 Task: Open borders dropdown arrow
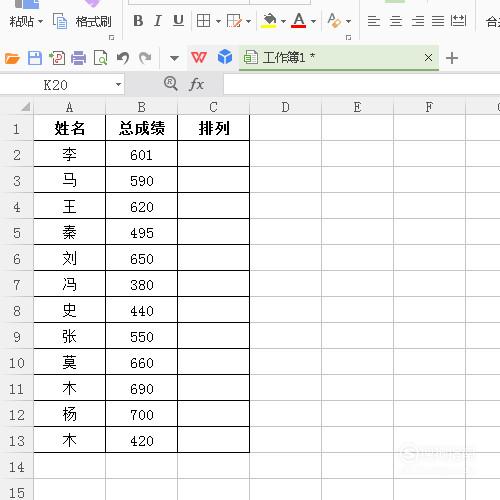coord(218,22)
